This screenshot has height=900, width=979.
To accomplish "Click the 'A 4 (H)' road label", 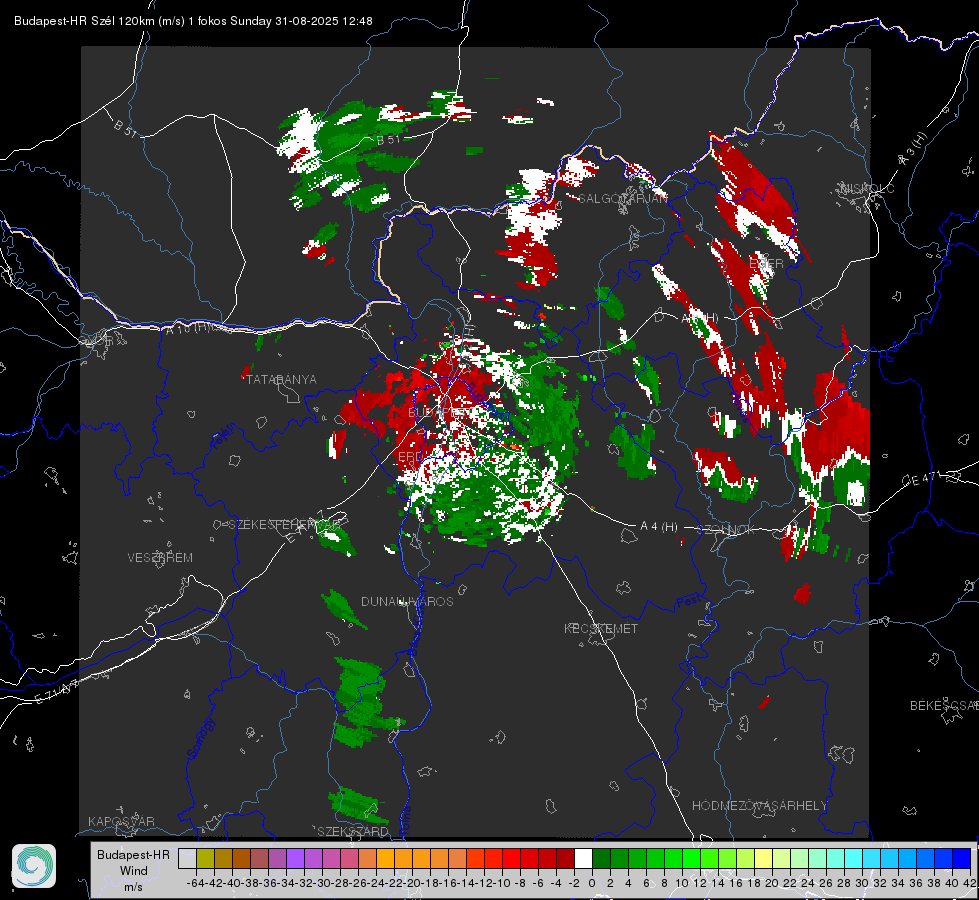I will point(659,527).
